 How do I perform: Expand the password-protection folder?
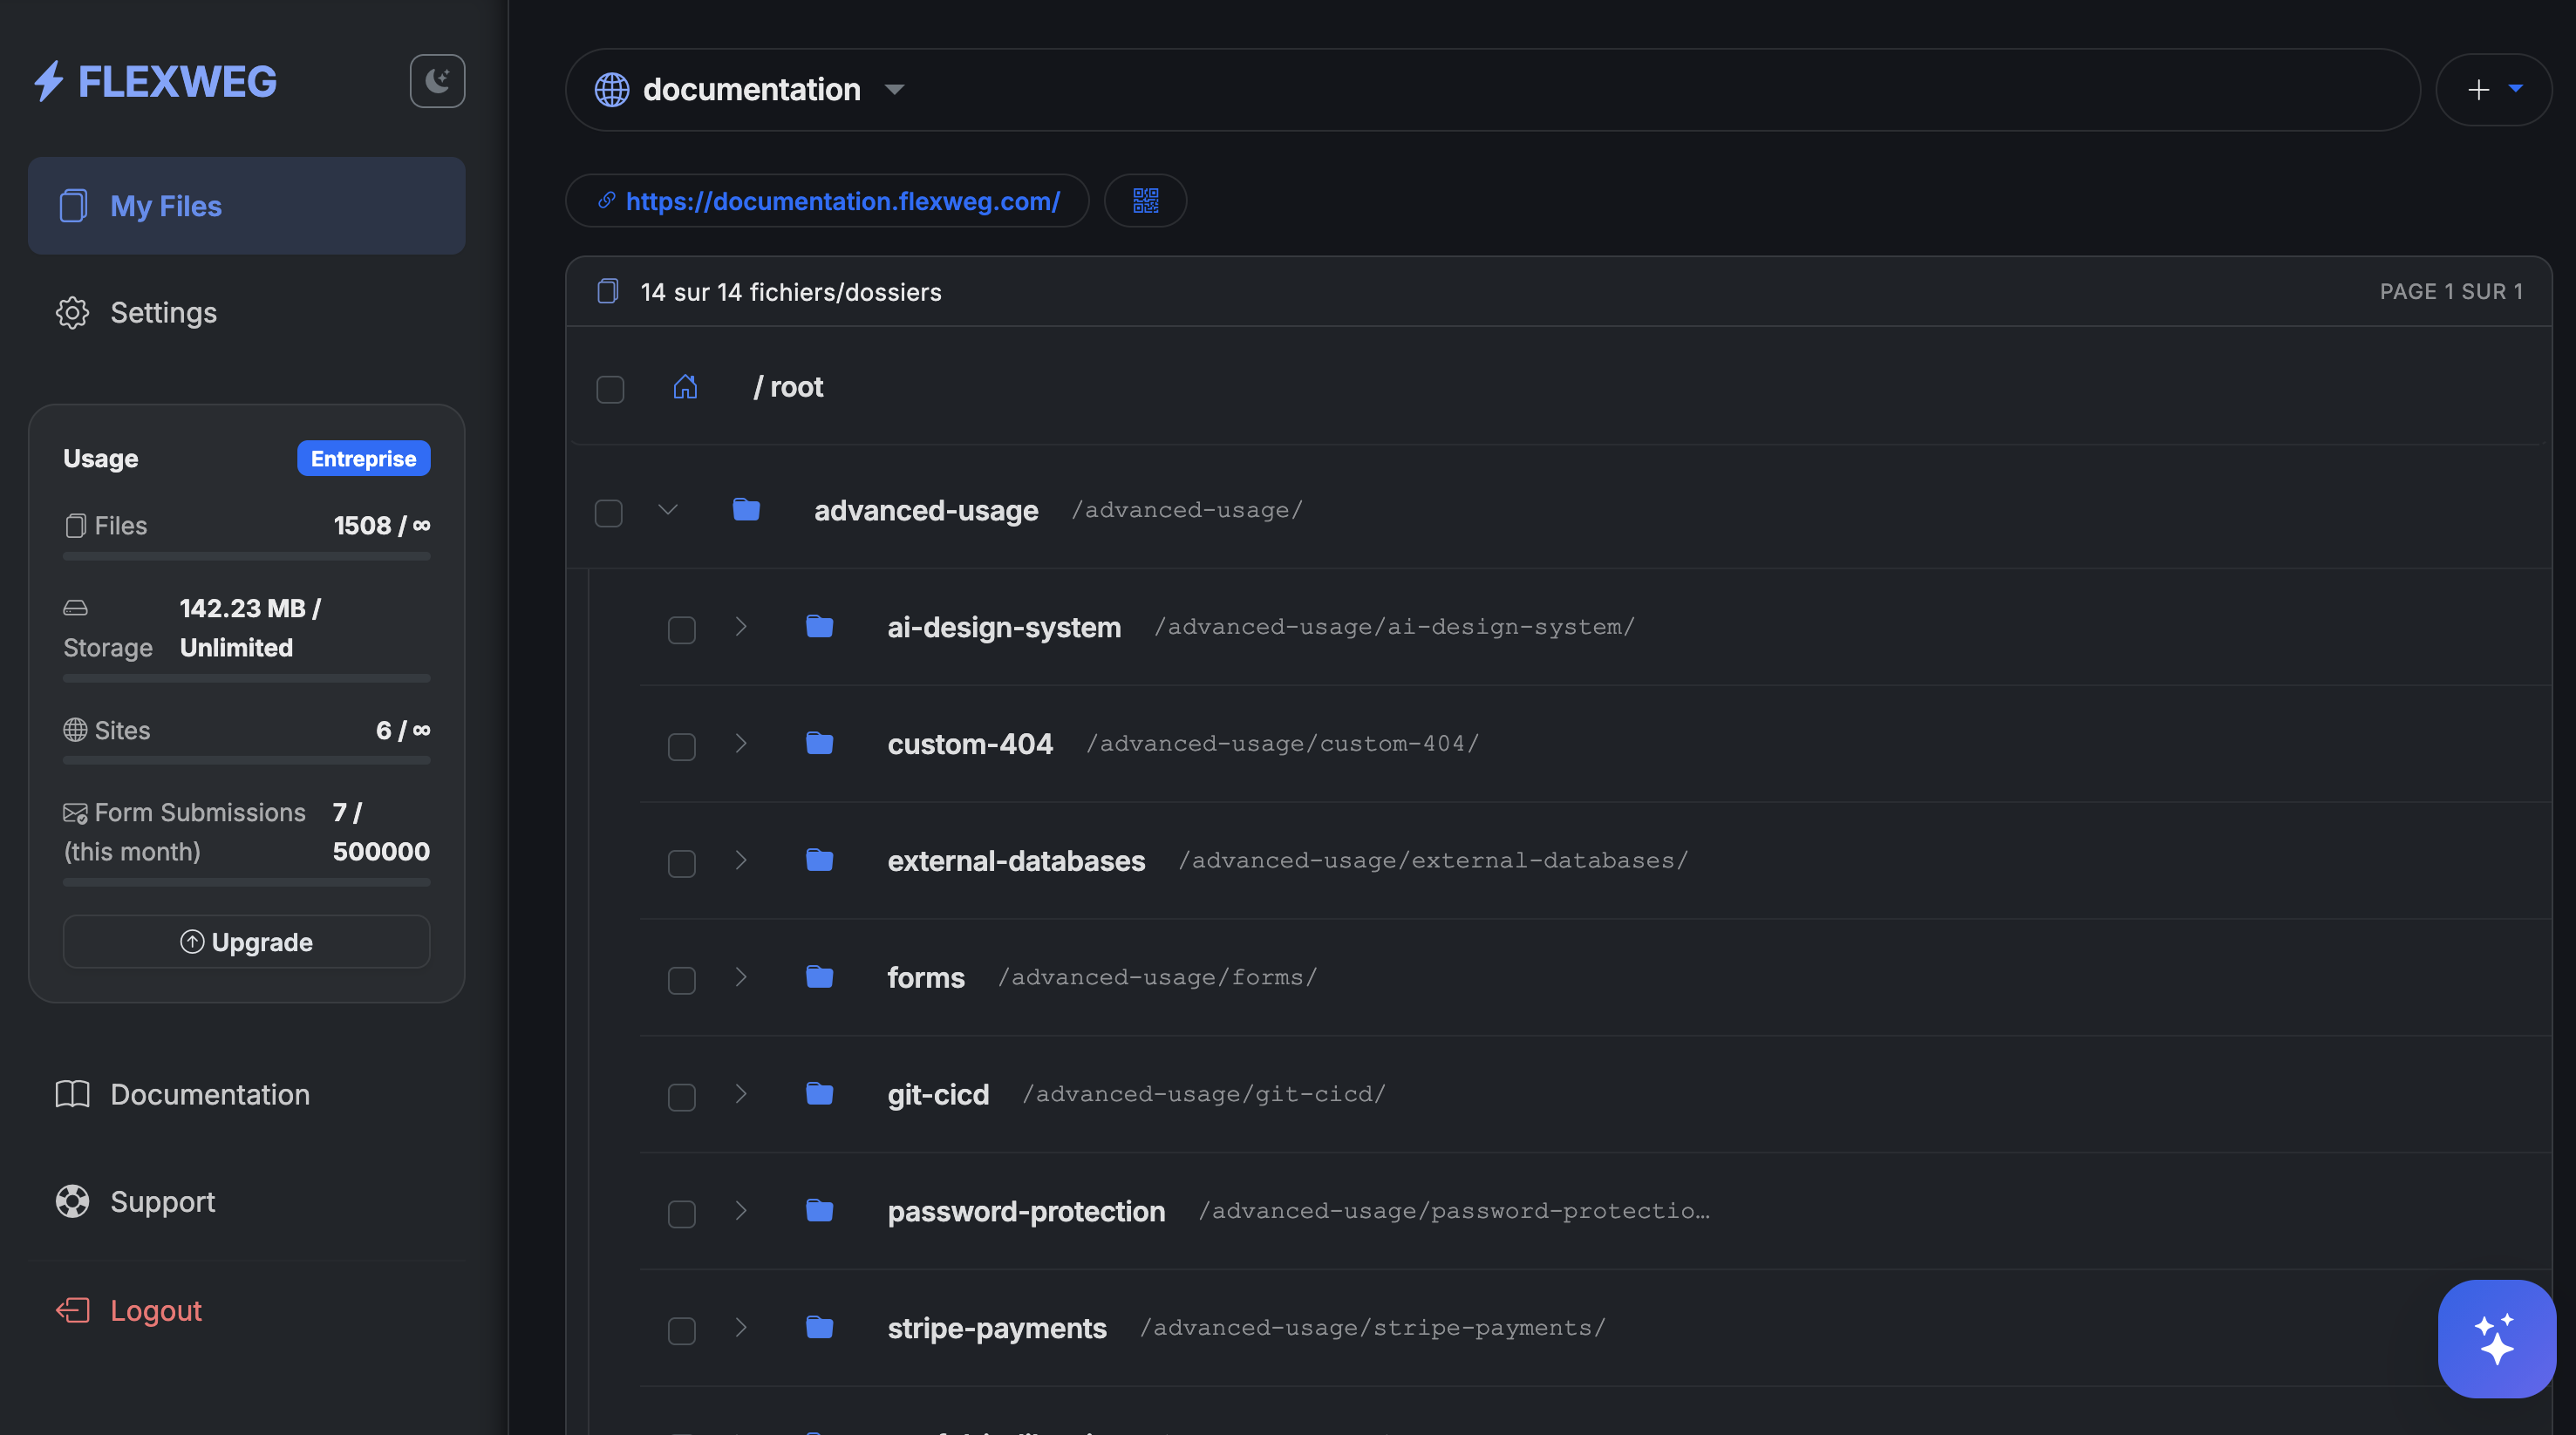point(741,1212)
